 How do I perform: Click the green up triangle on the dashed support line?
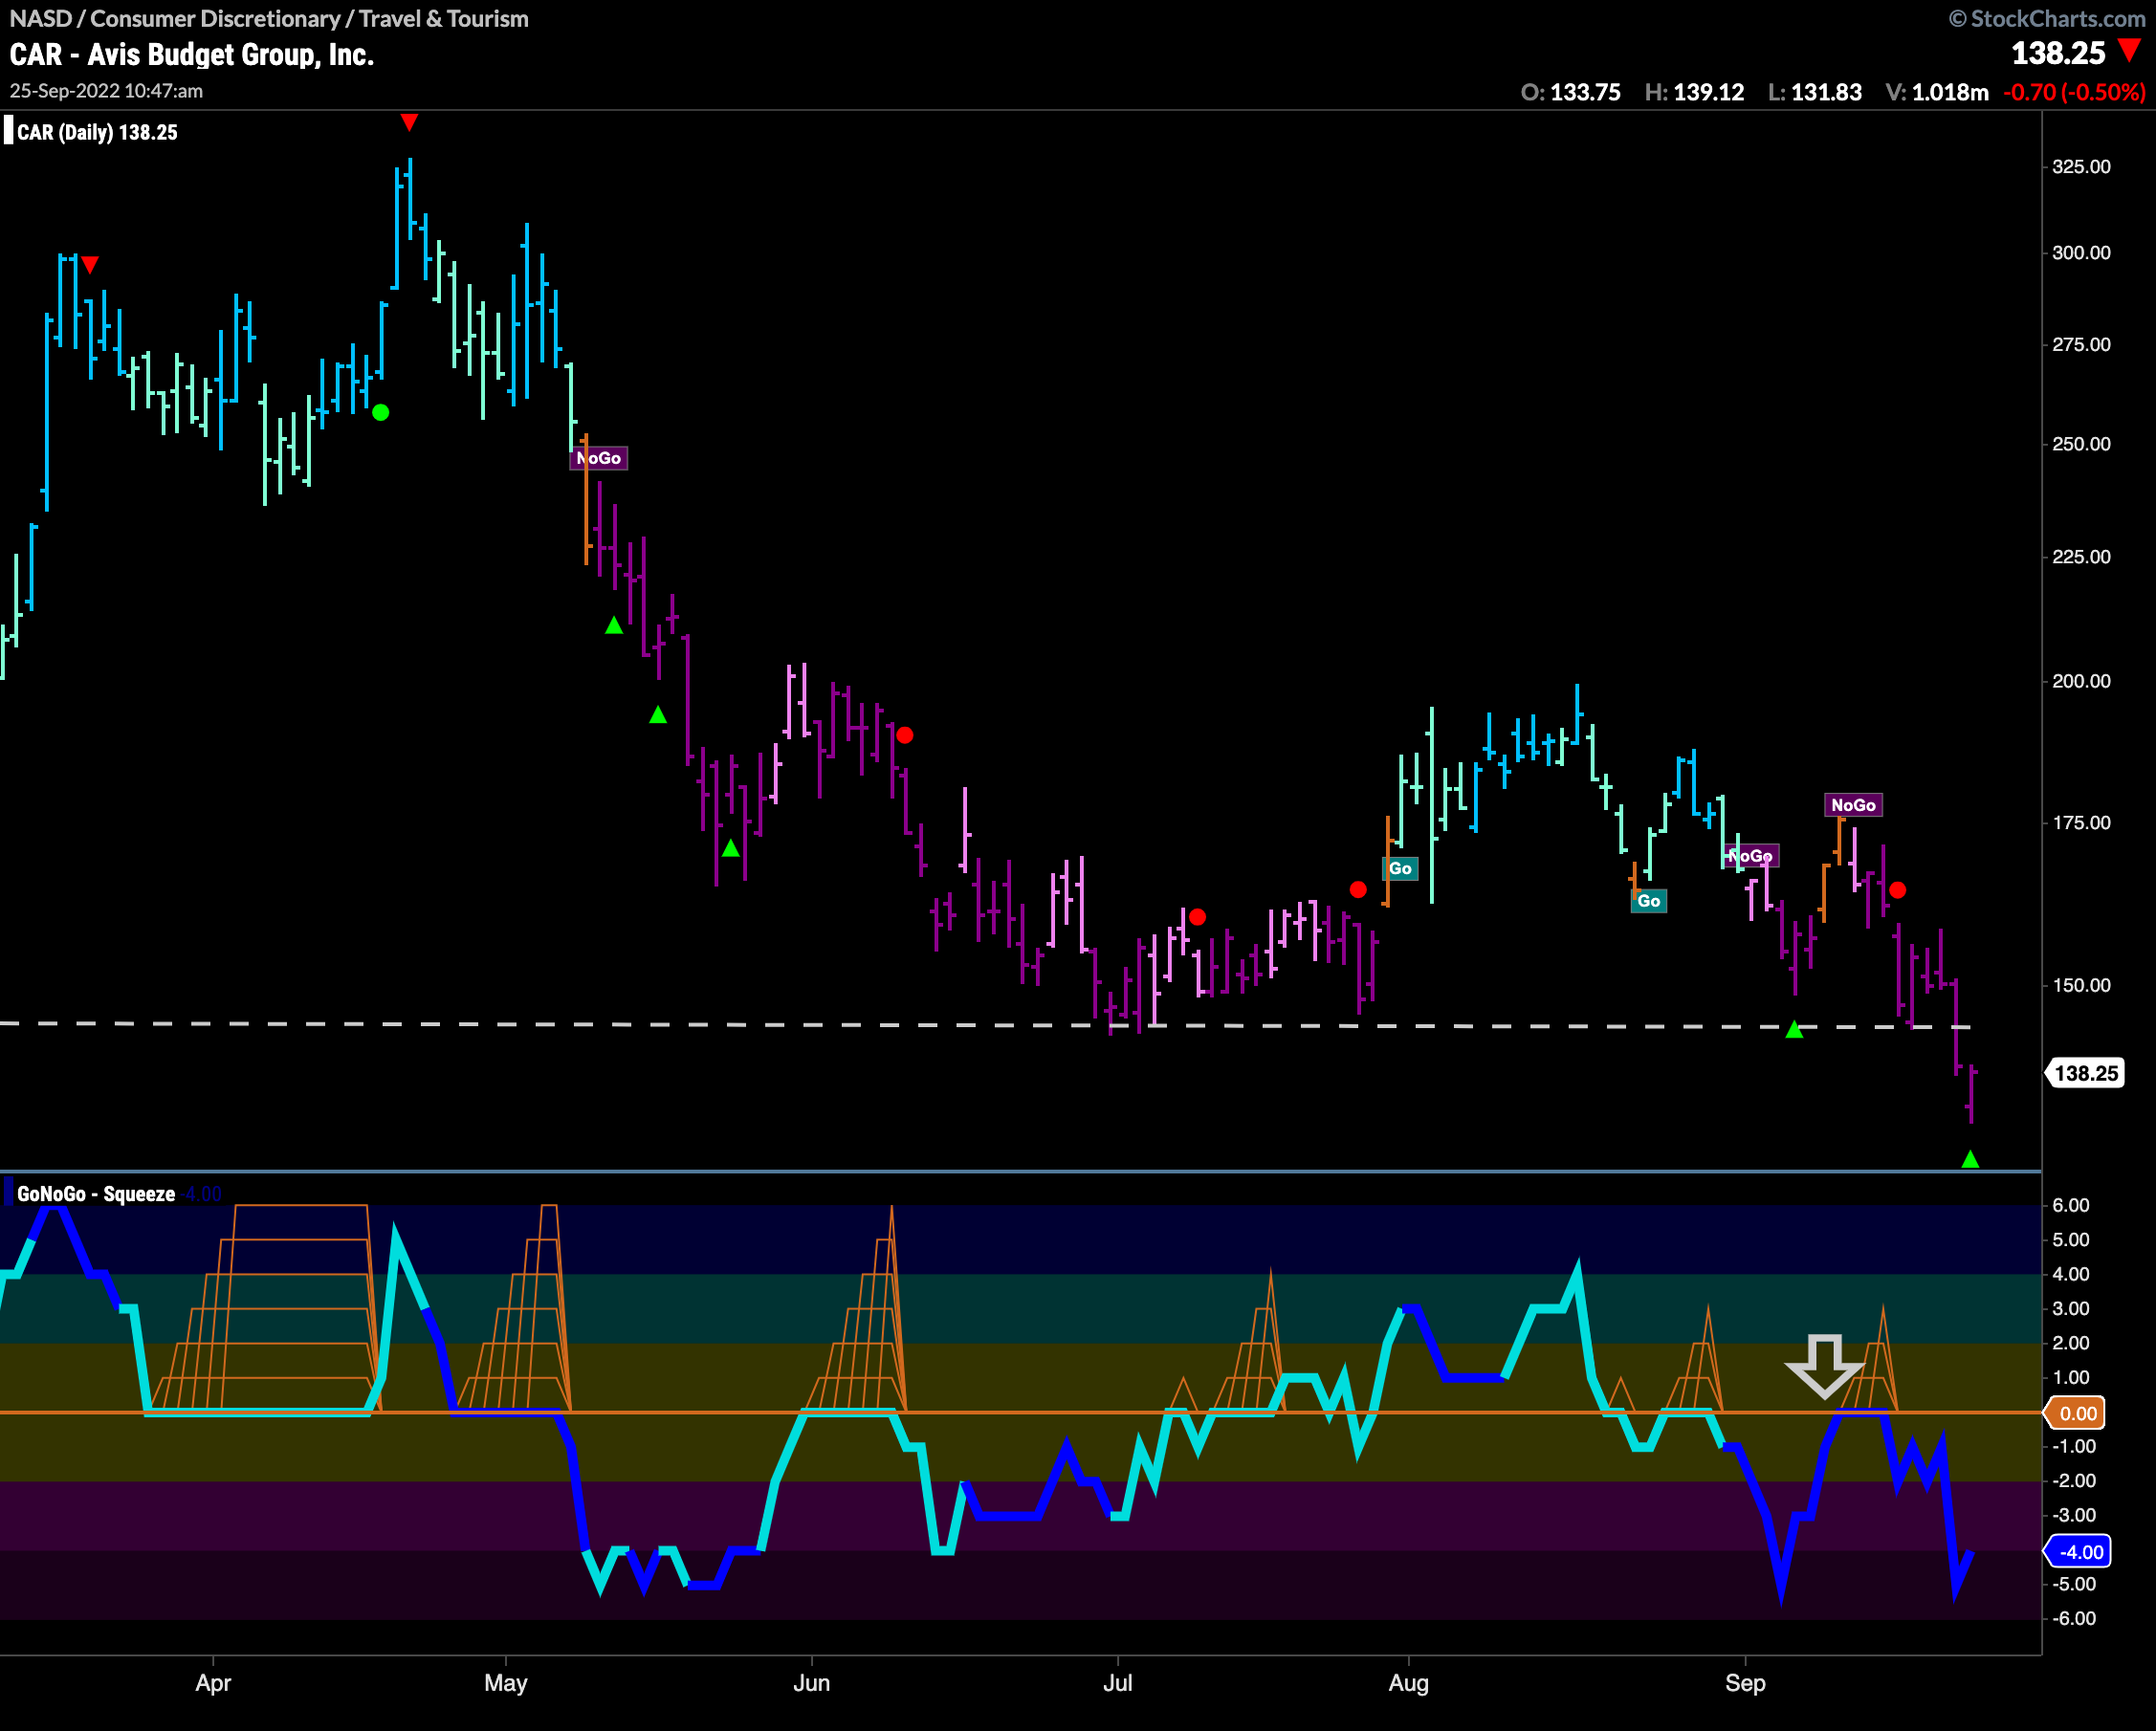pos(1794,1029)
